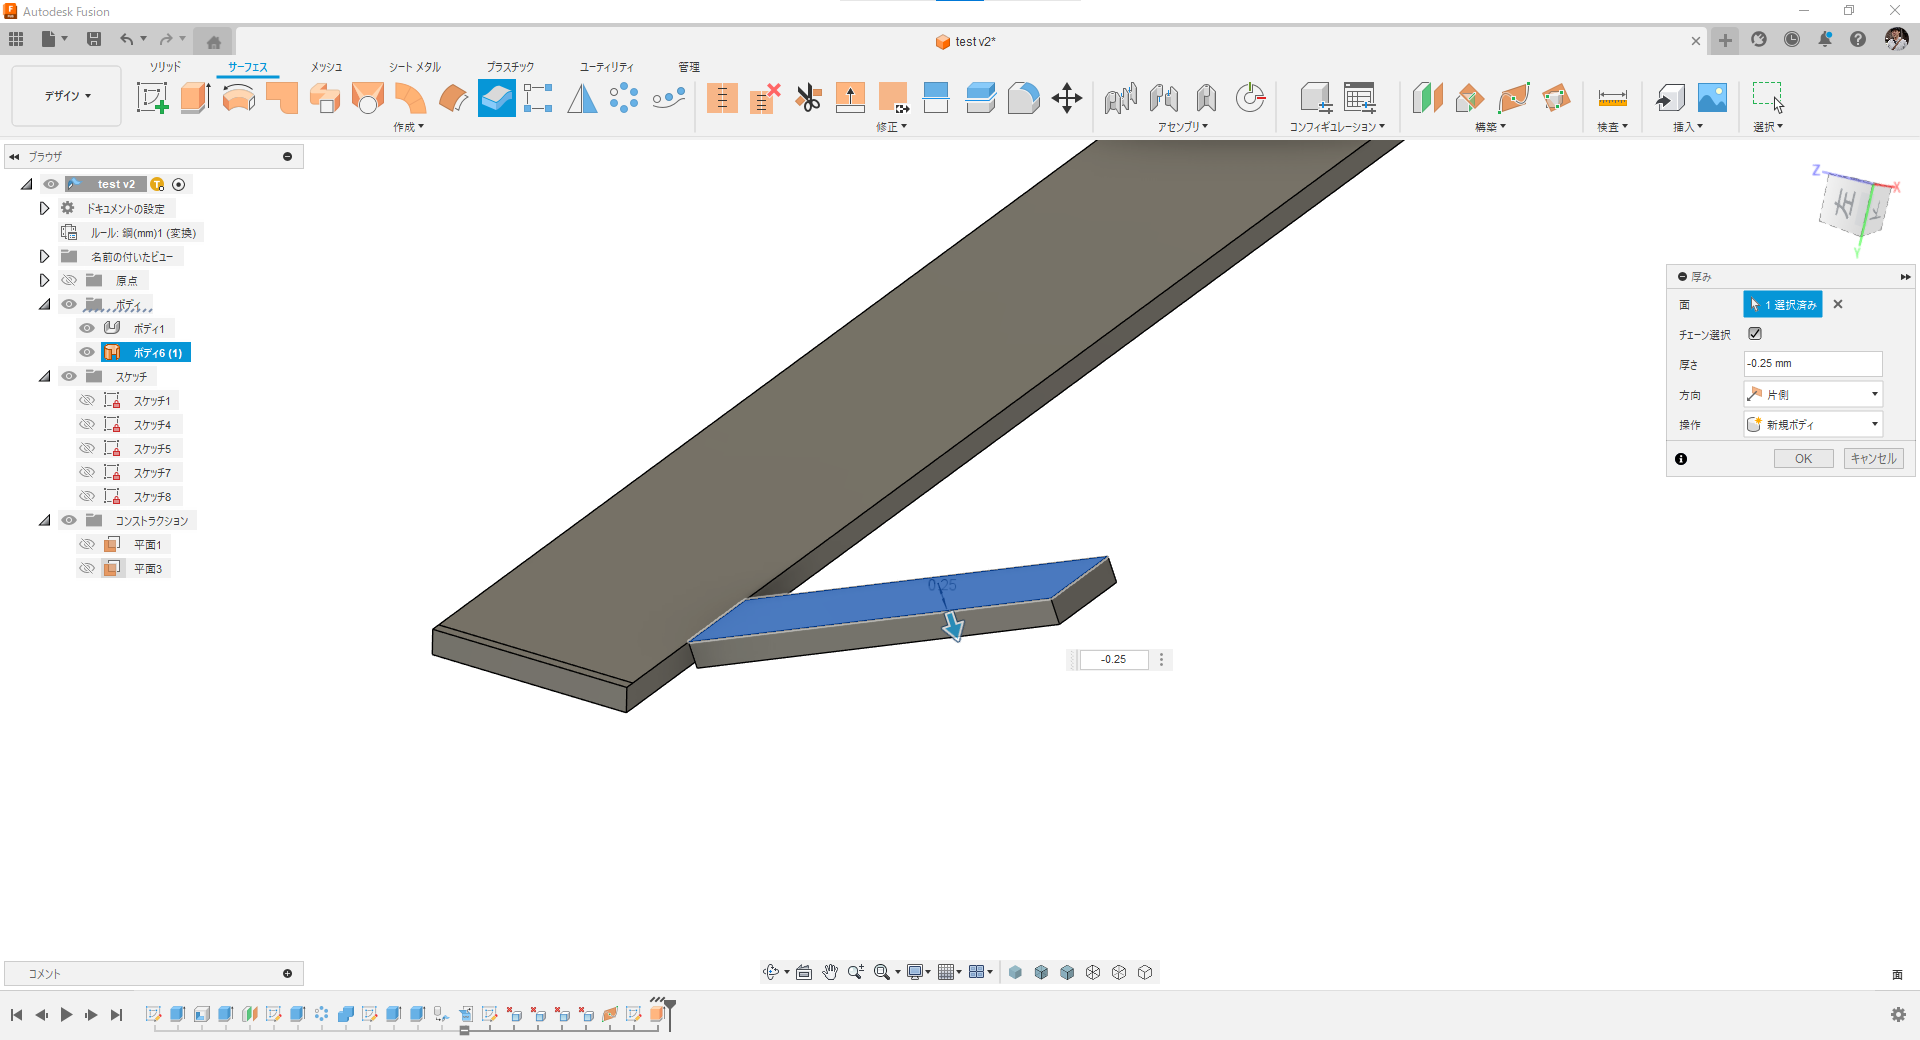Select the Pattern tool with blue dots

pyautogui.click(x=624, y=98)
